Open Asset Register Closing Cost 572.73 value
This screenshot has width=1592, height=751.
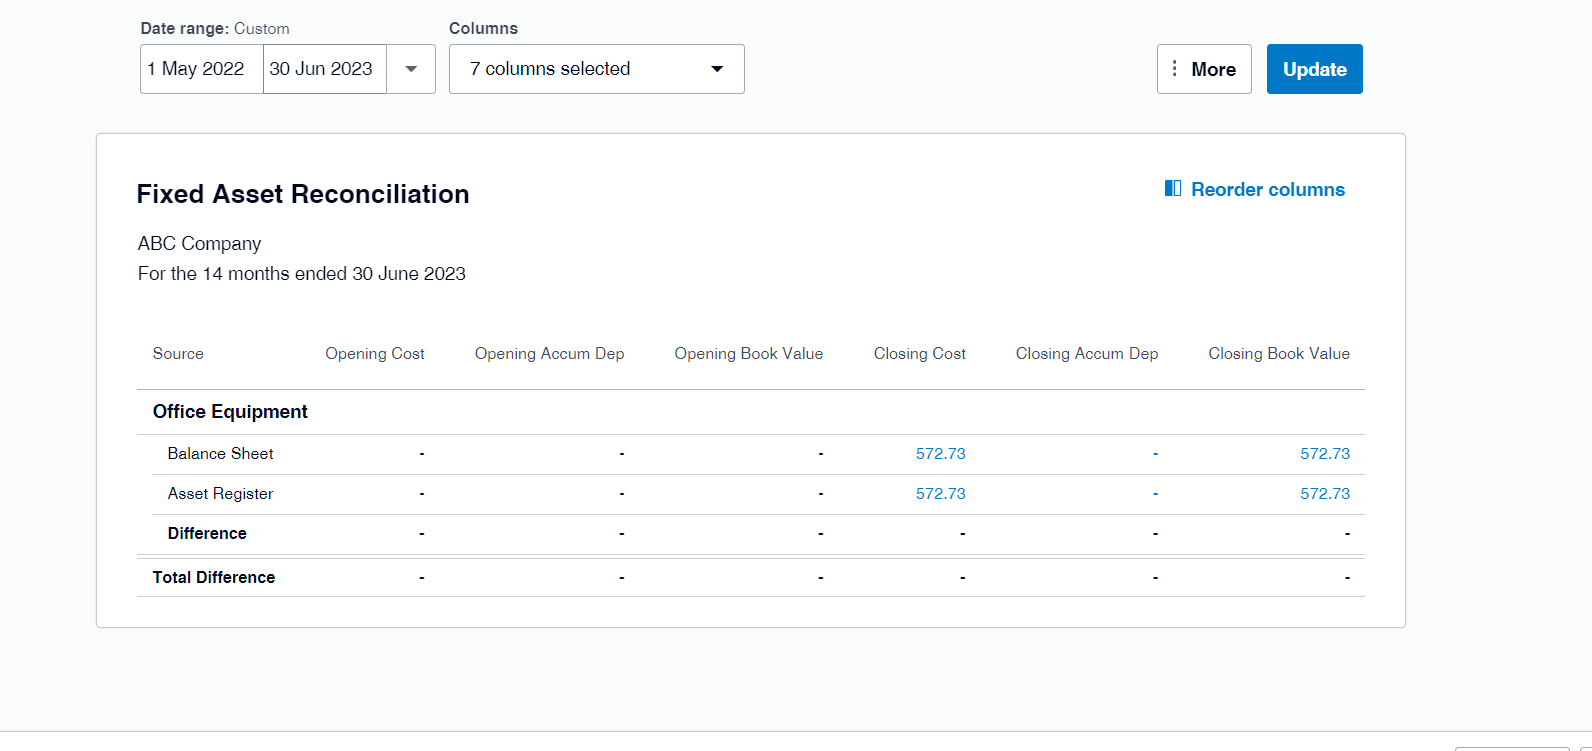940,494
